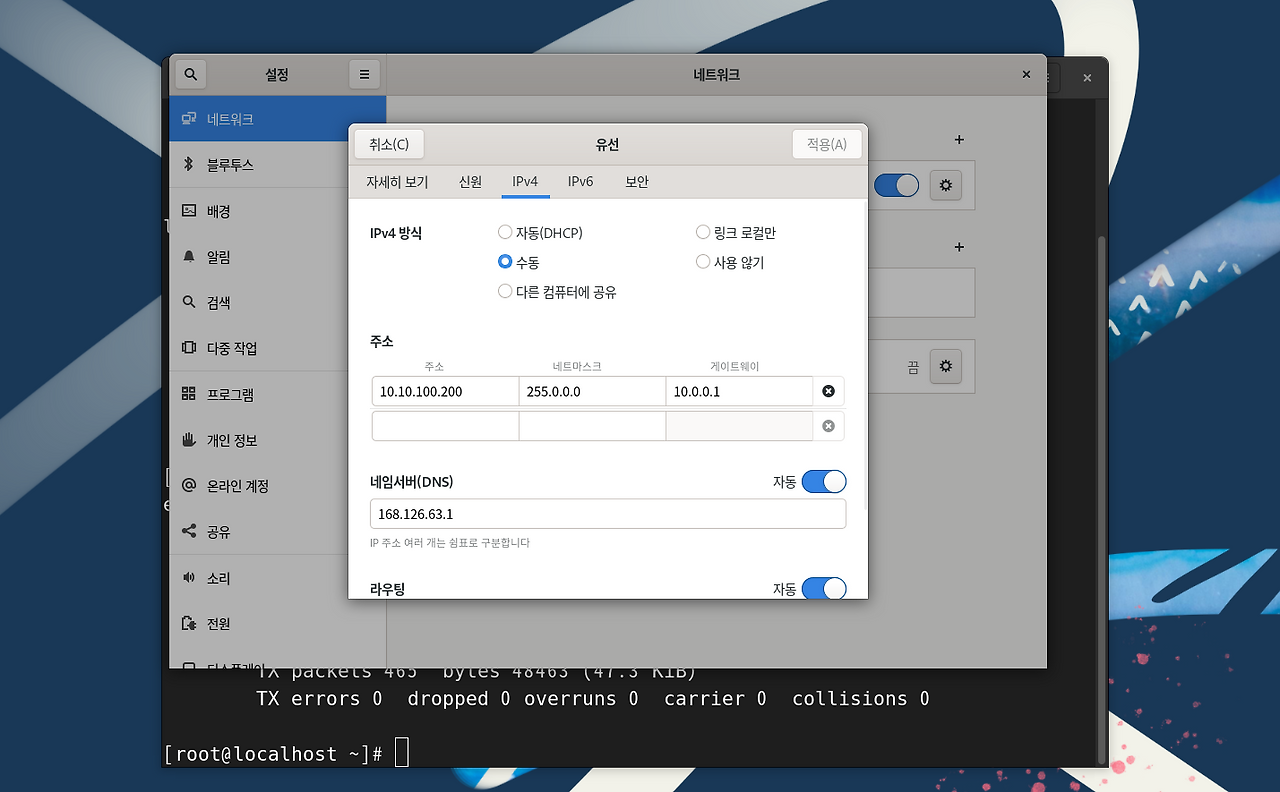Open 개인 정보 settings in sidebar

tap(277, 440)
